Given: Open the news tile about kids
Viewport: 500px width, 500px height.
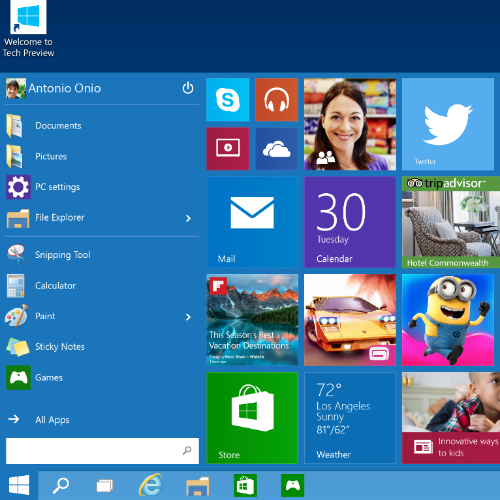Looking at the screenshot, I should (x=451, y=418).
